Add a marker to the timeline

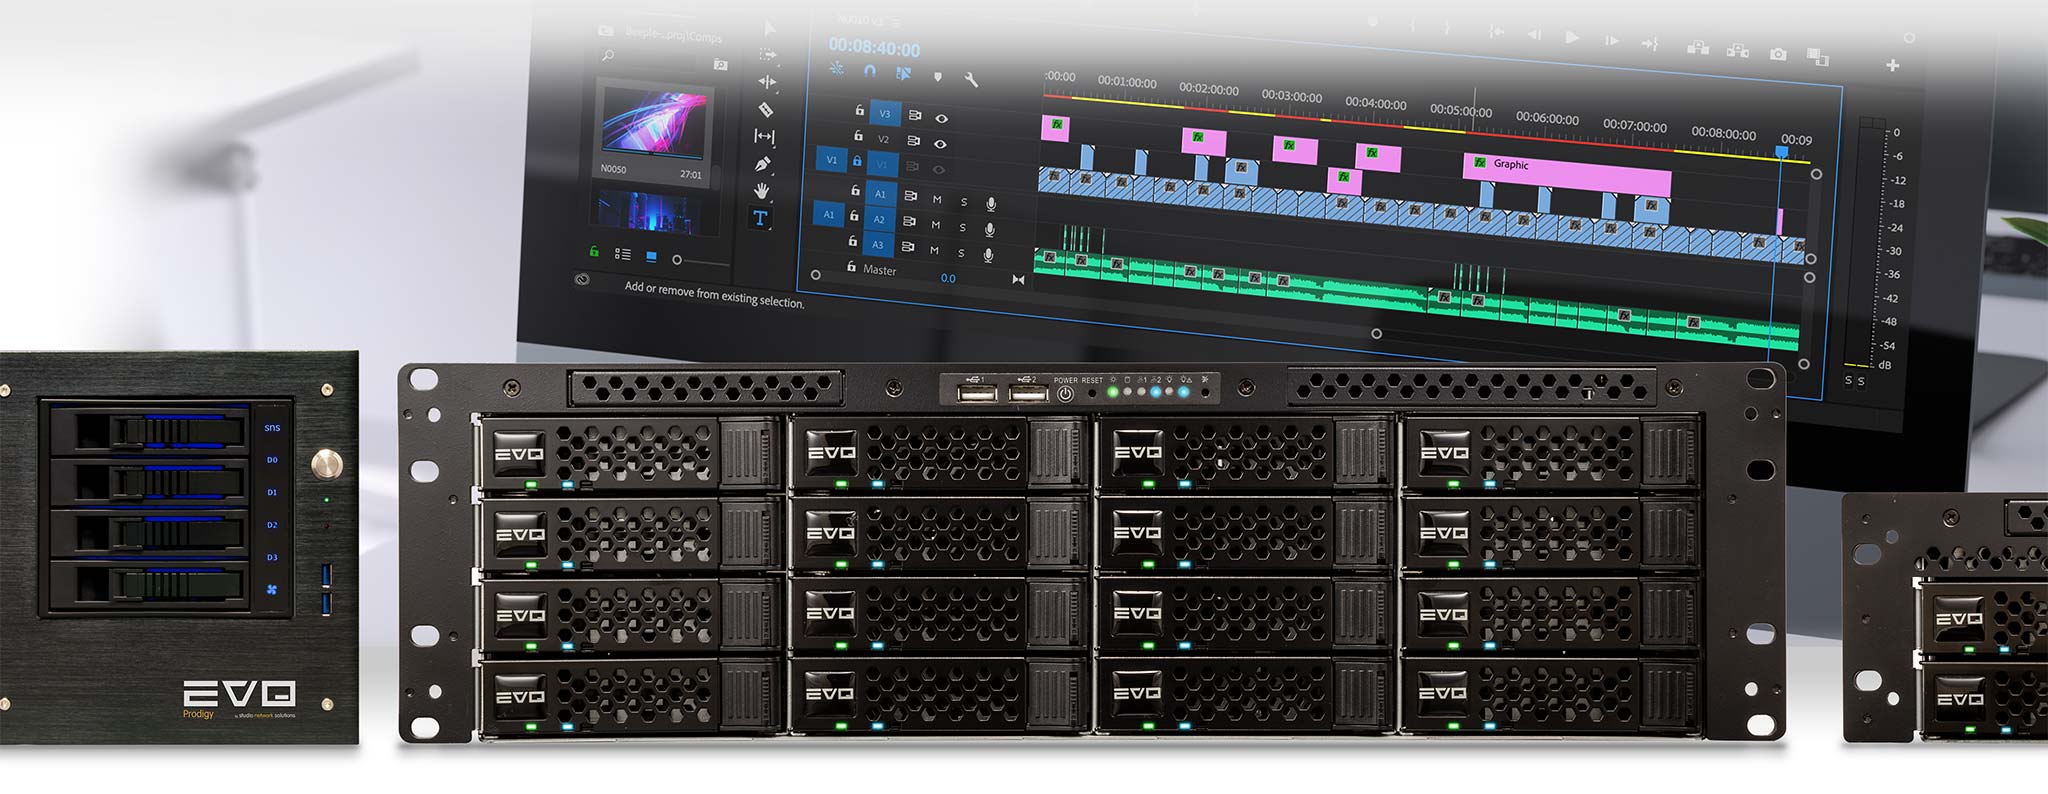(937, 76)
